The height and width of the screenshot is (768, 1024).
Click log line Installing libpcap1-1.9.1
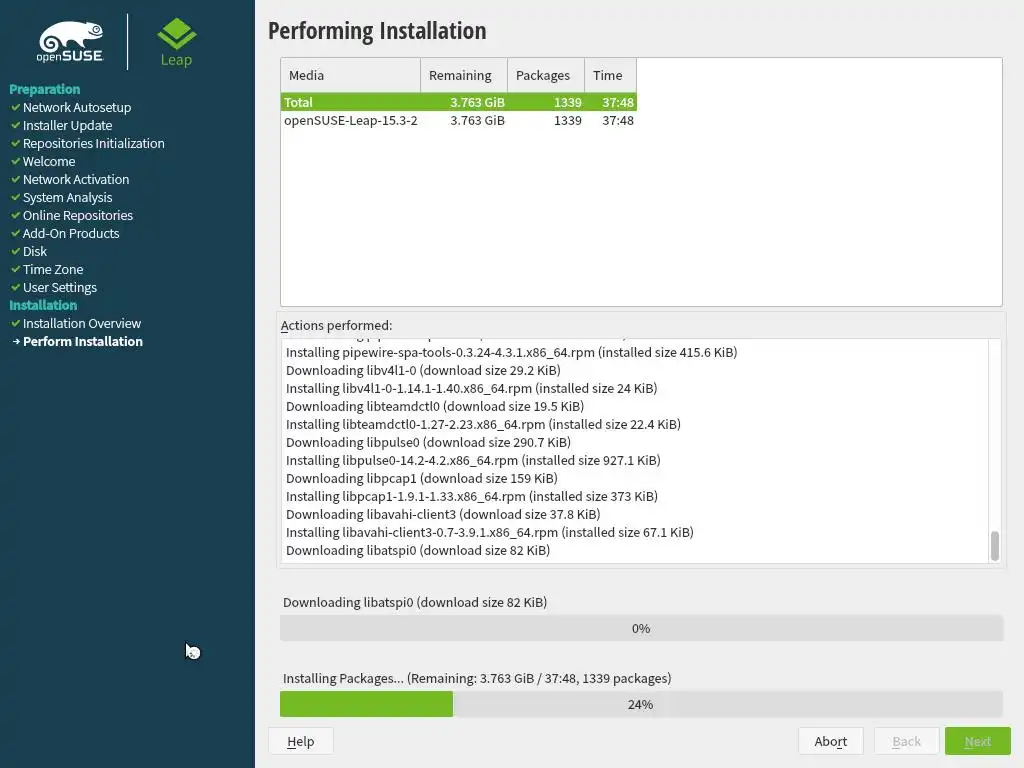[x=472, y=496]
